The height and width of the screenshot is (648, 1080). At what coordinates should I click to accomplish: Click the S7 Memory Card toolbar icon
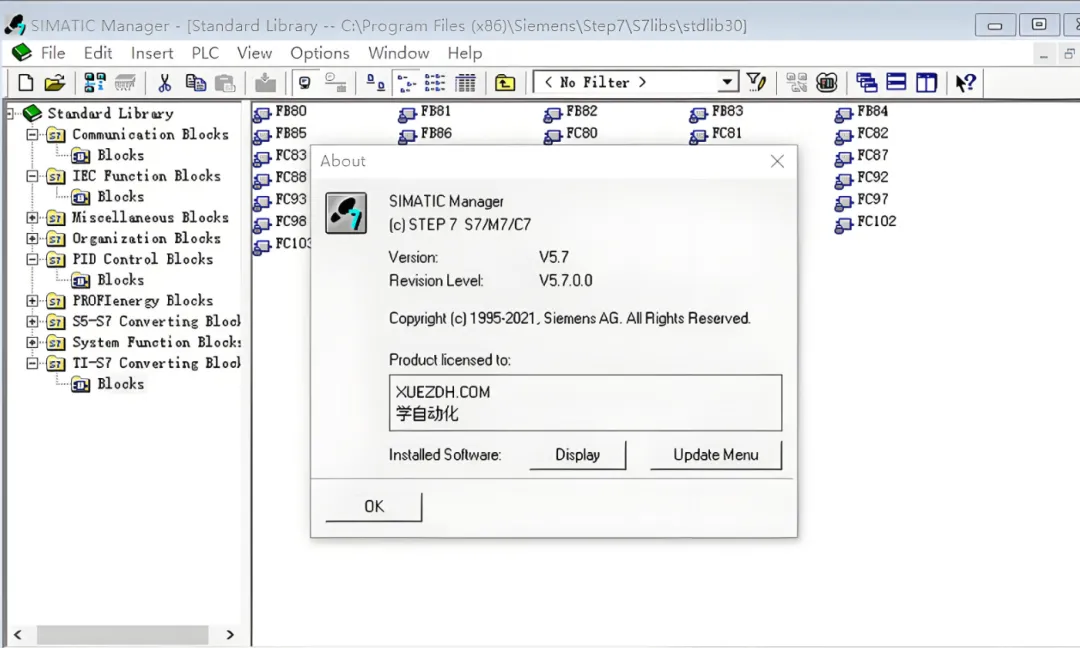[125, 83]
